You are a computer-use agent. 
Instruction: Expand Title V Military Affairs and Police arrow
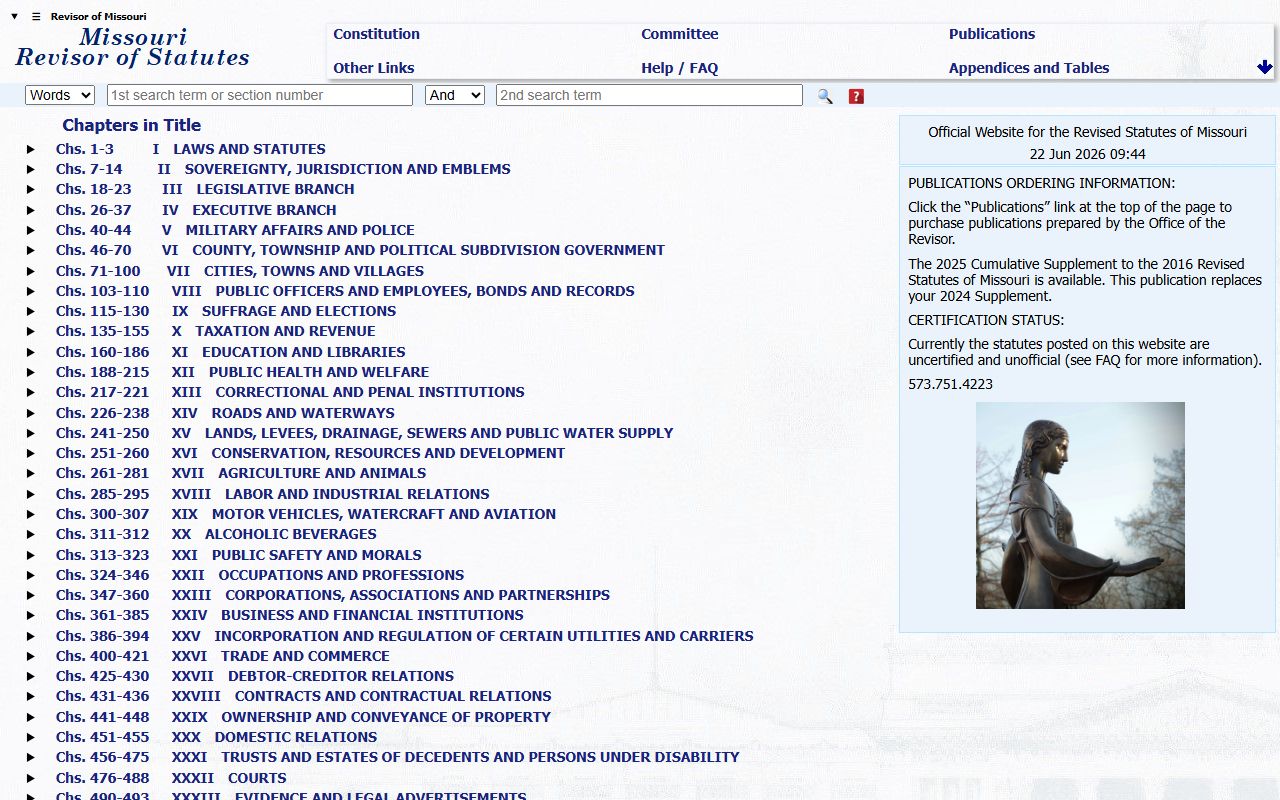tap(31, 230)
